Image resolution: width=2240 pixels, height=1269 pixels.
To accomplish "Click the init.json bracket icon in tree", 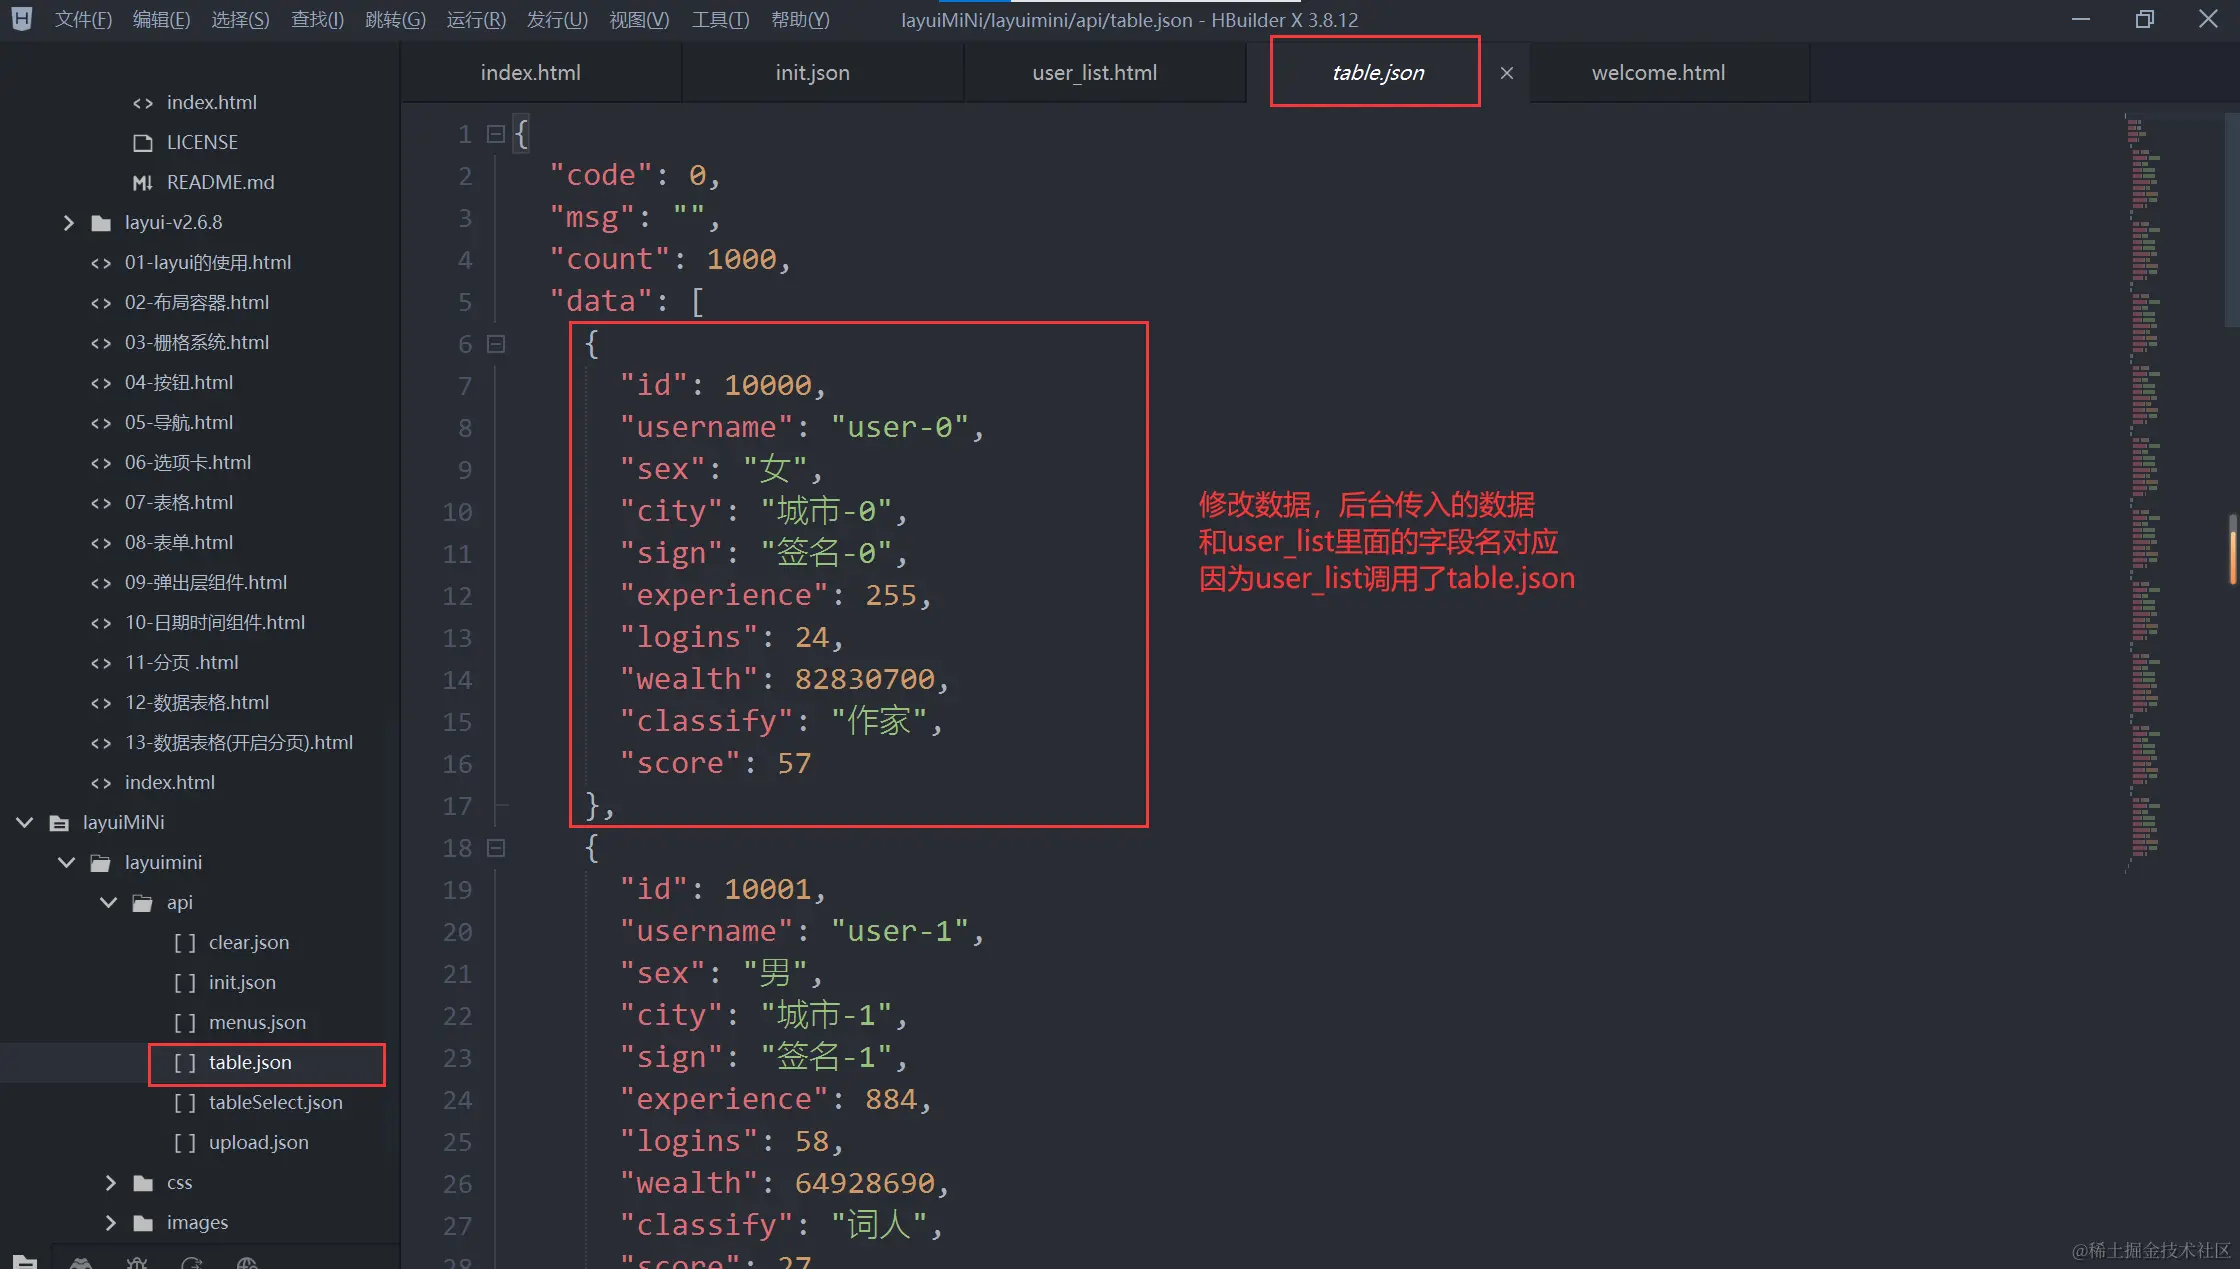I will (185, 983).
